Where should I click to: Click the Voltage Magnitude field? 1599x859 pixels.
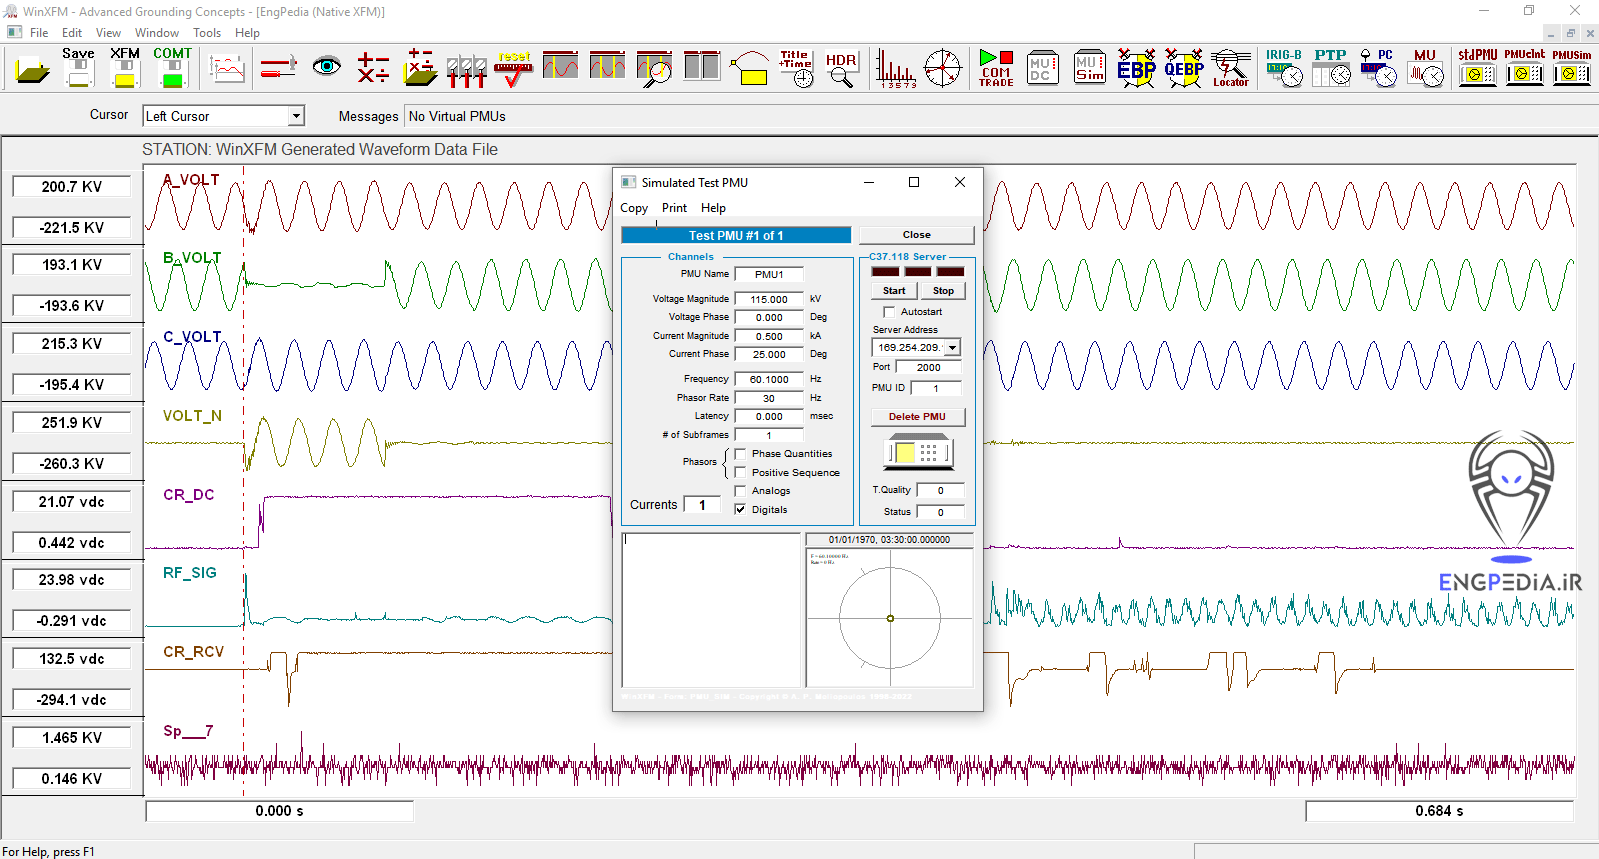[769, 299]
